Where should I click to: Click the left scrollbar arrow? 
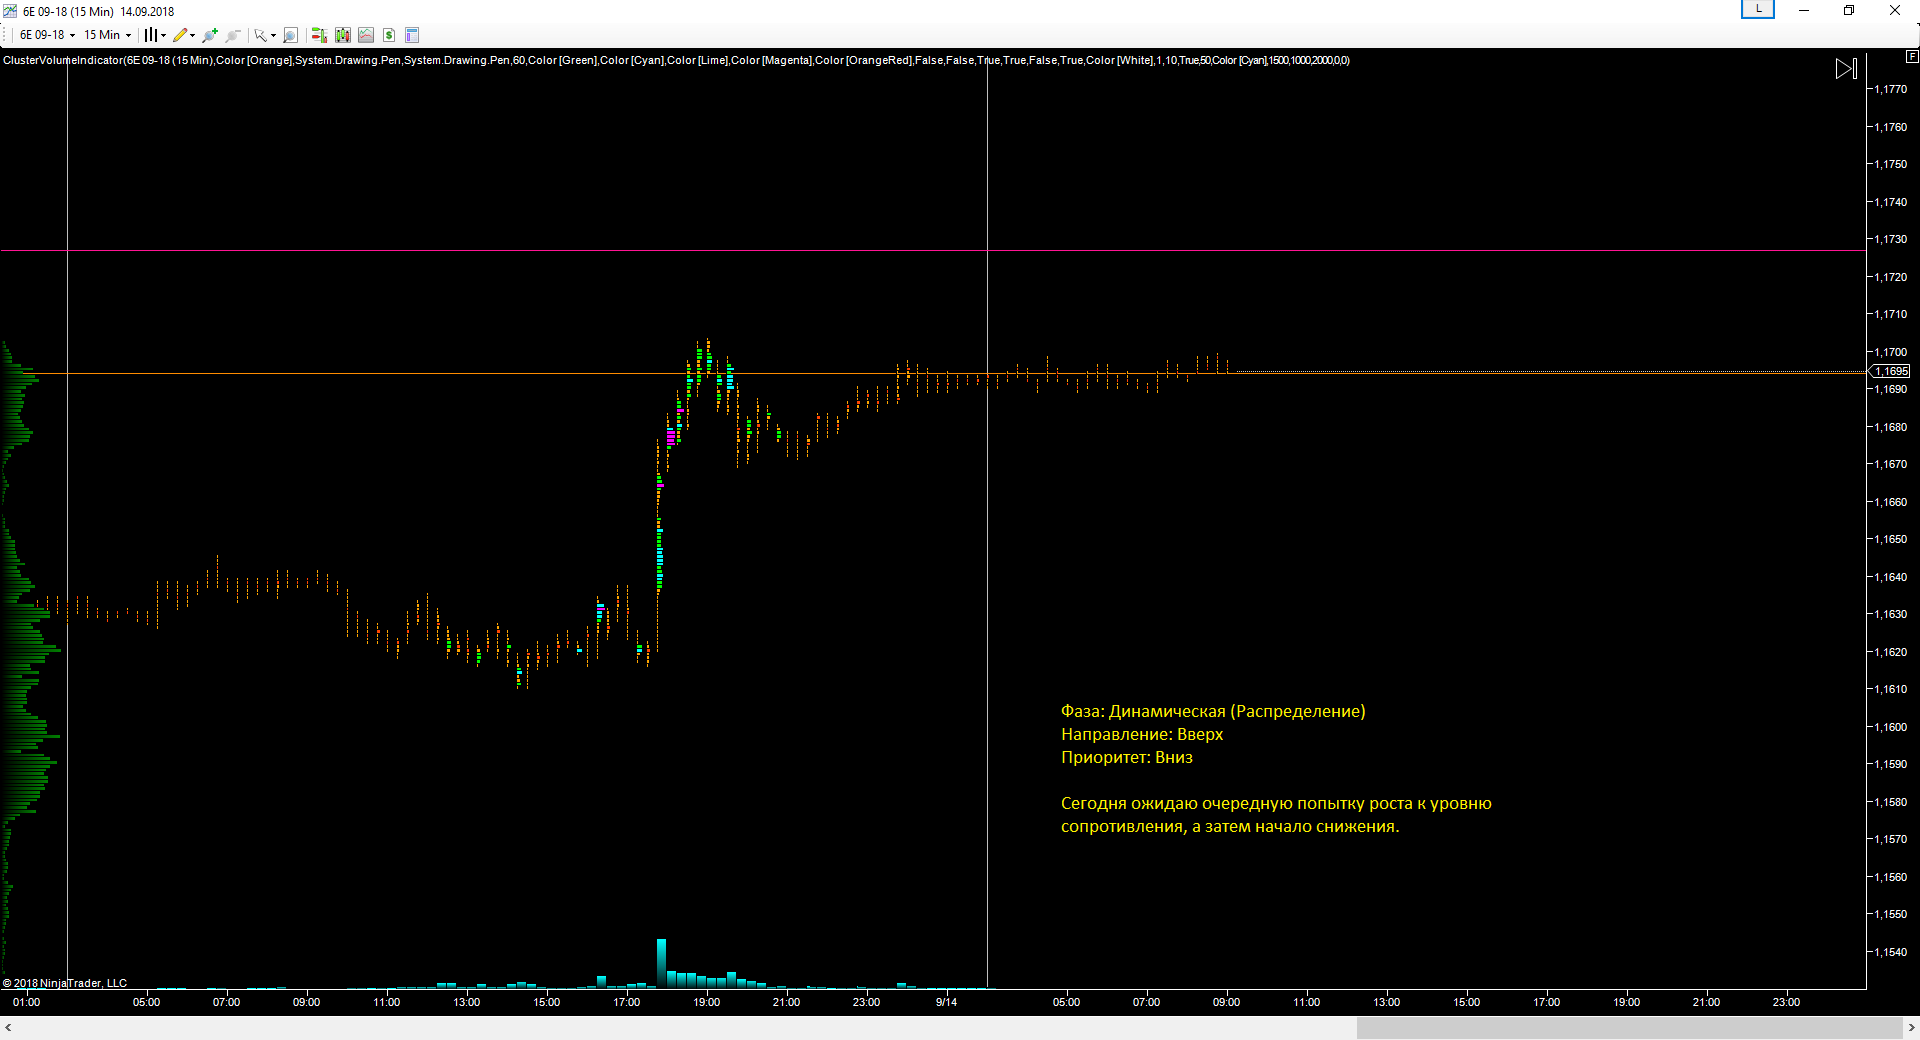(8, 1027)
